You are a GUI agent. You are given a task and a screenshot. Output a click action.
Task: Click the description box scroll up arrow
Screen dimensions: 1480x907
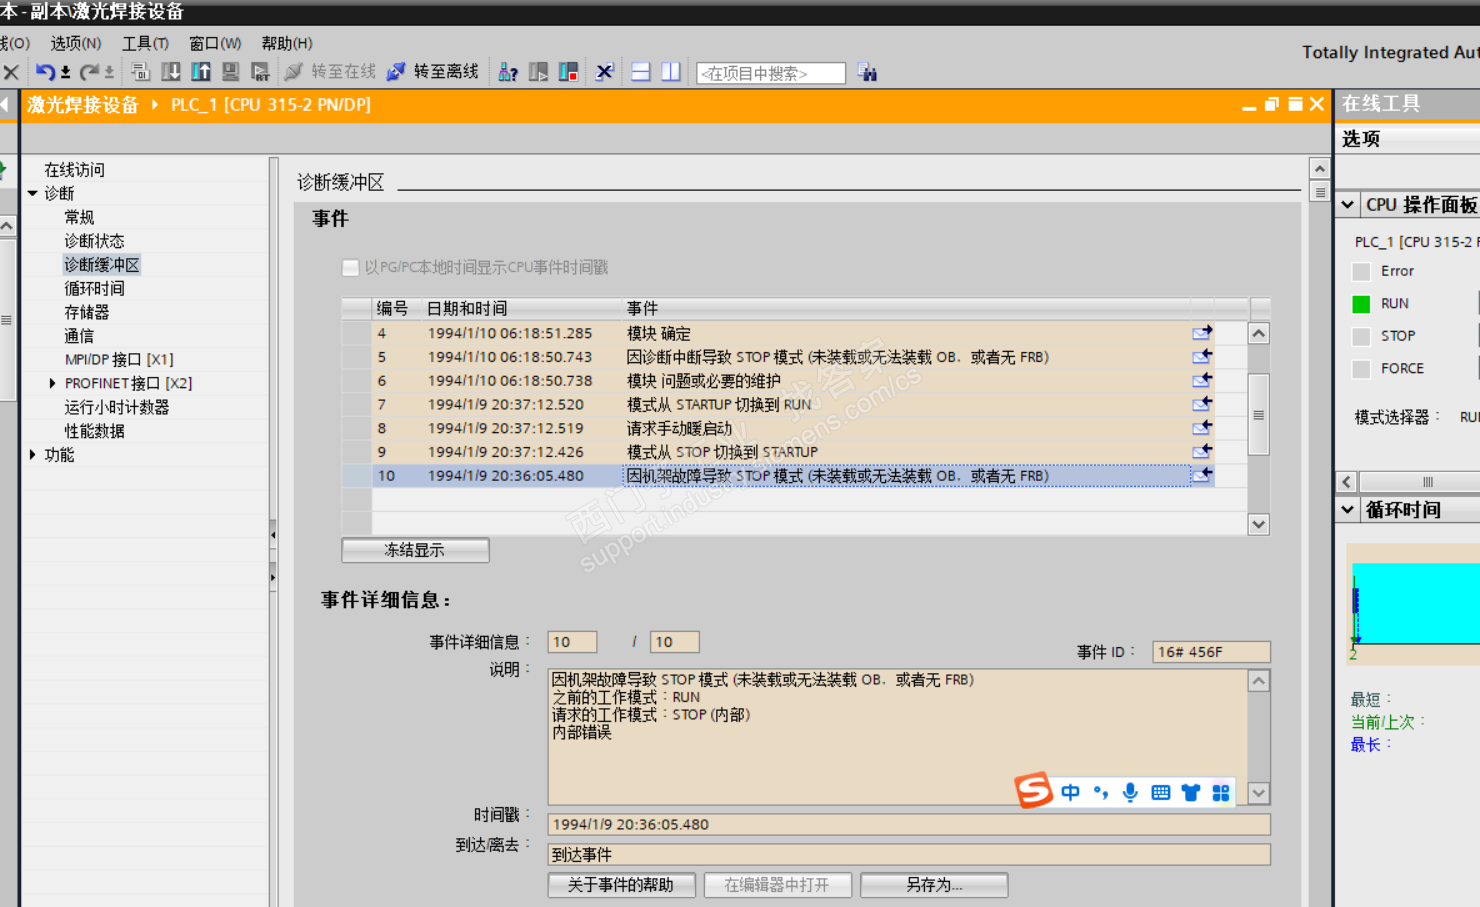1259,681
